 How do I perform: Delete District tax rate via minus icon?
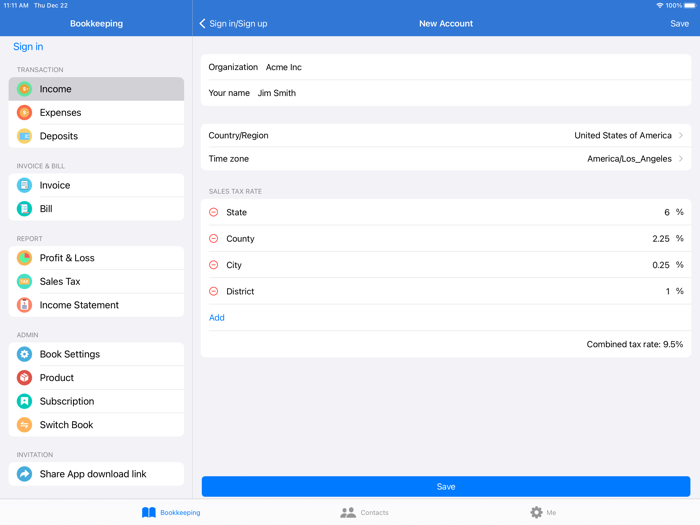(214, 291)
